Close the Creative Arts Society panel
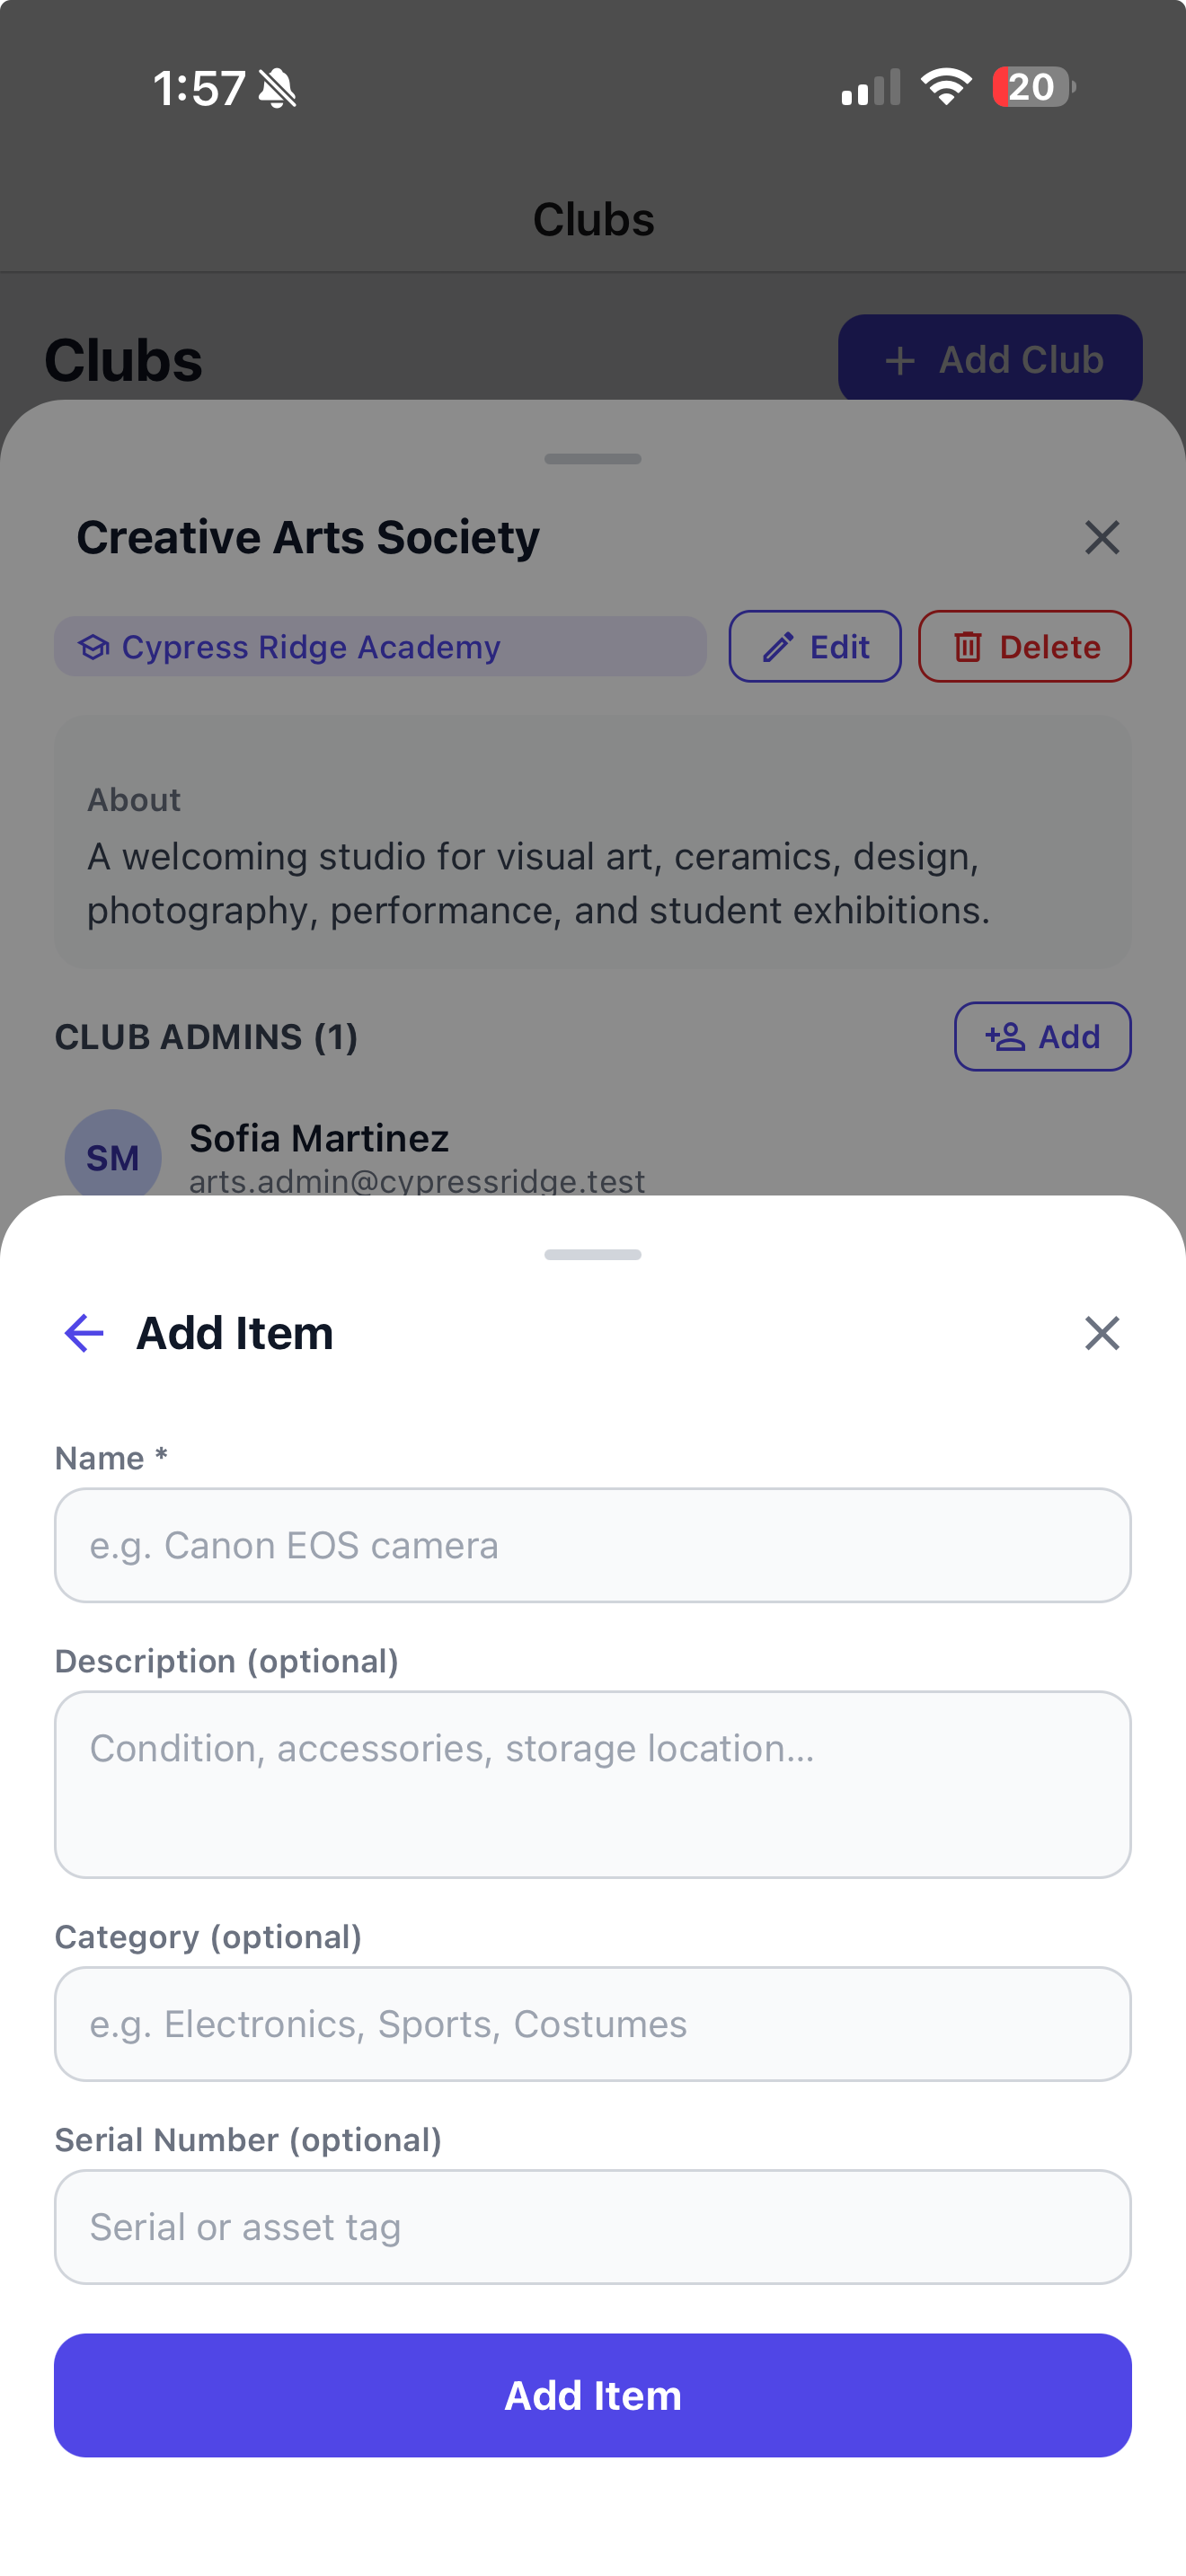Viewport: 1186px width, 2576px height. tap(1102, 538)
